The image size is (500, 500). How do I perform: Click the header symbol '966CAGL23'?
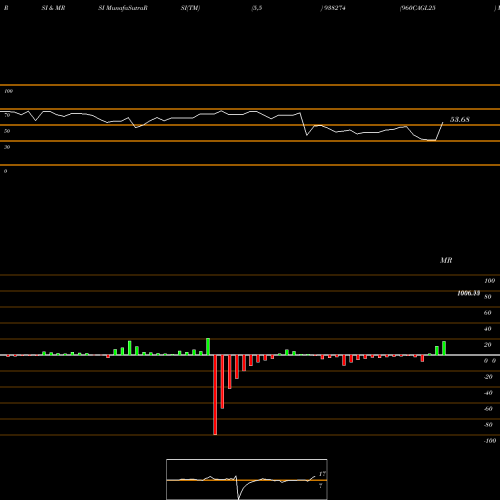(x=418, y=8)
